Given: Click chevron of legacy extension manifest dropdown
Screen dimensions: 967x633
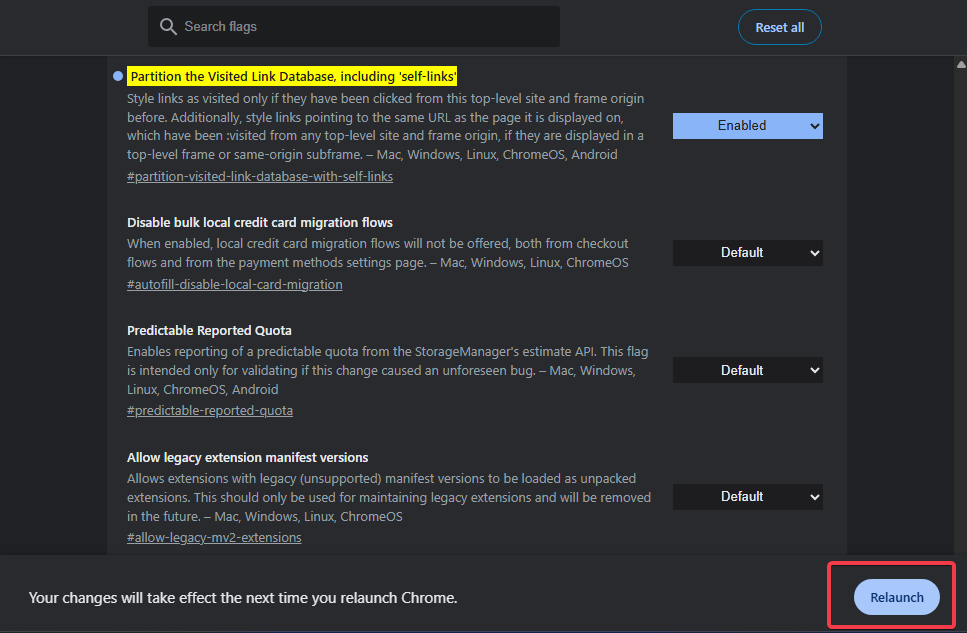Looking at the screenshot, I should 814,497.
